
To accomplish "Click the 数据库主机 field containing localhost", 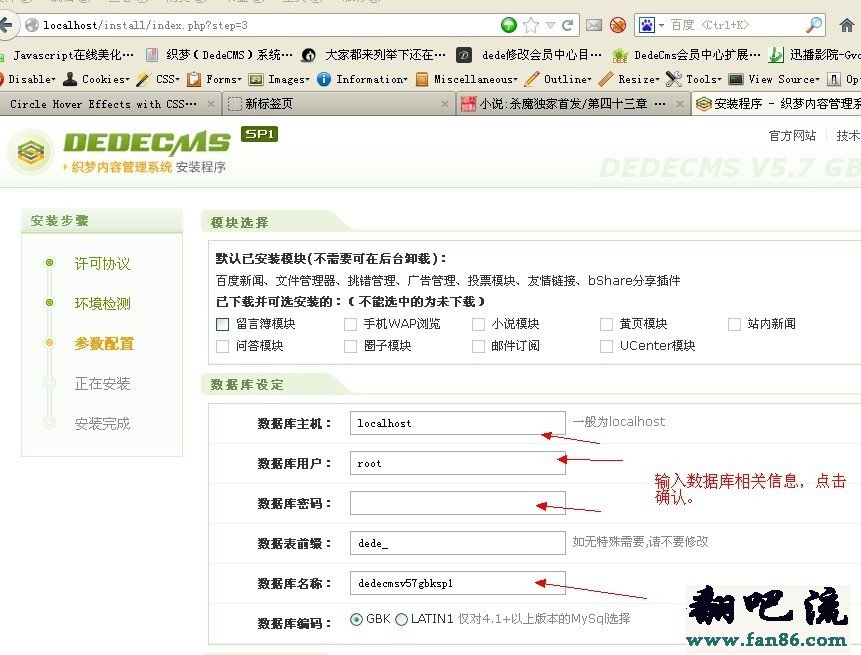I will [x=457, y=423].
